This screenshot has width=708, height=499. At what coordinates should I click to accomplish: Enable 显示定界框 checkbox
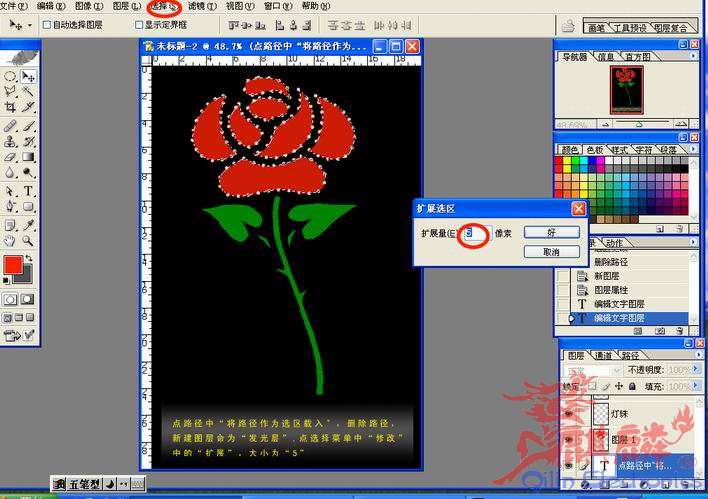tap(139, 24)
